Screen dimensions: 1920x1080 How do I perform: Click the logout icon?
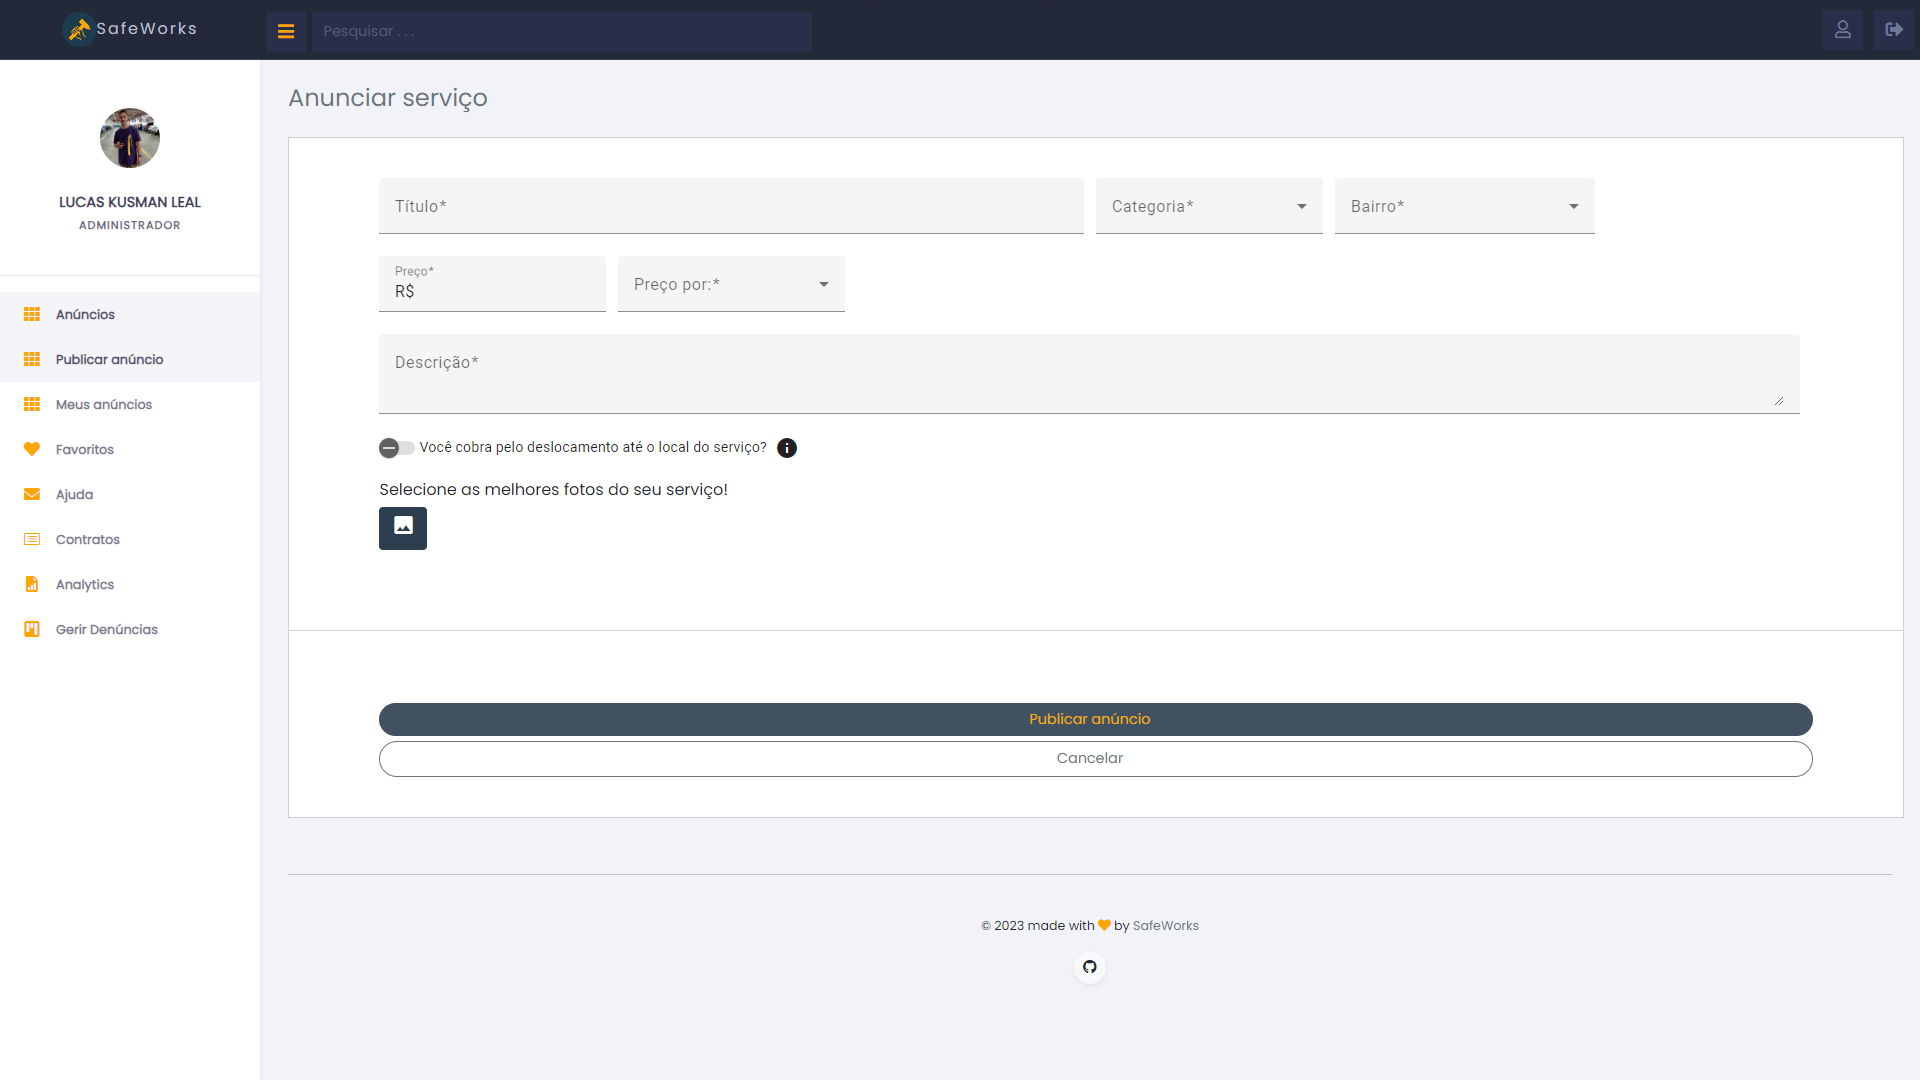coord(1893,30)
